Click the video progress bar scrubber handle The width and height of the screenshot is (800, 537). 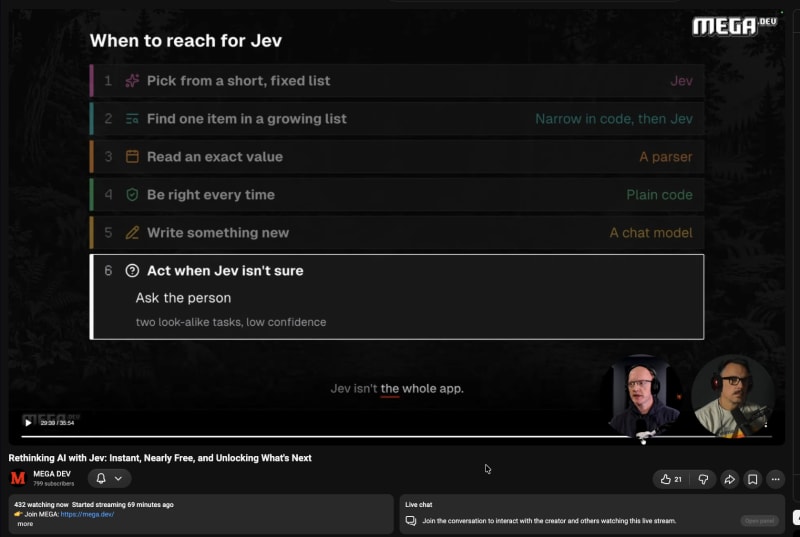[643, 442]
